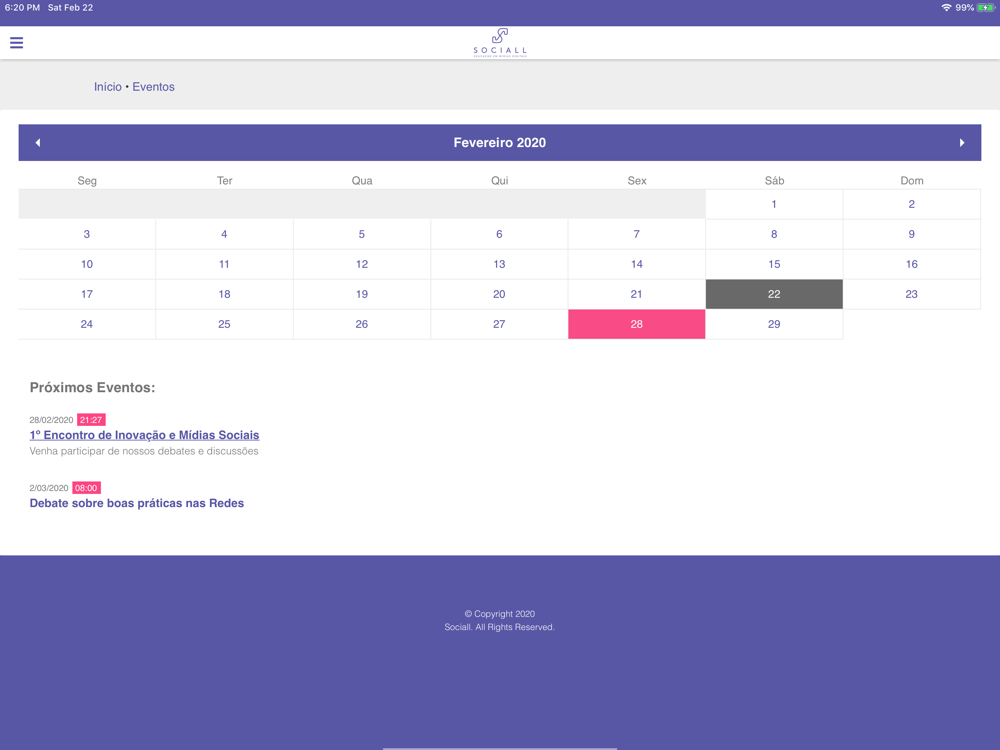Select day 26 in the calendar
The height and width of the screenshot is (750, 1000).
coord(362,324)
